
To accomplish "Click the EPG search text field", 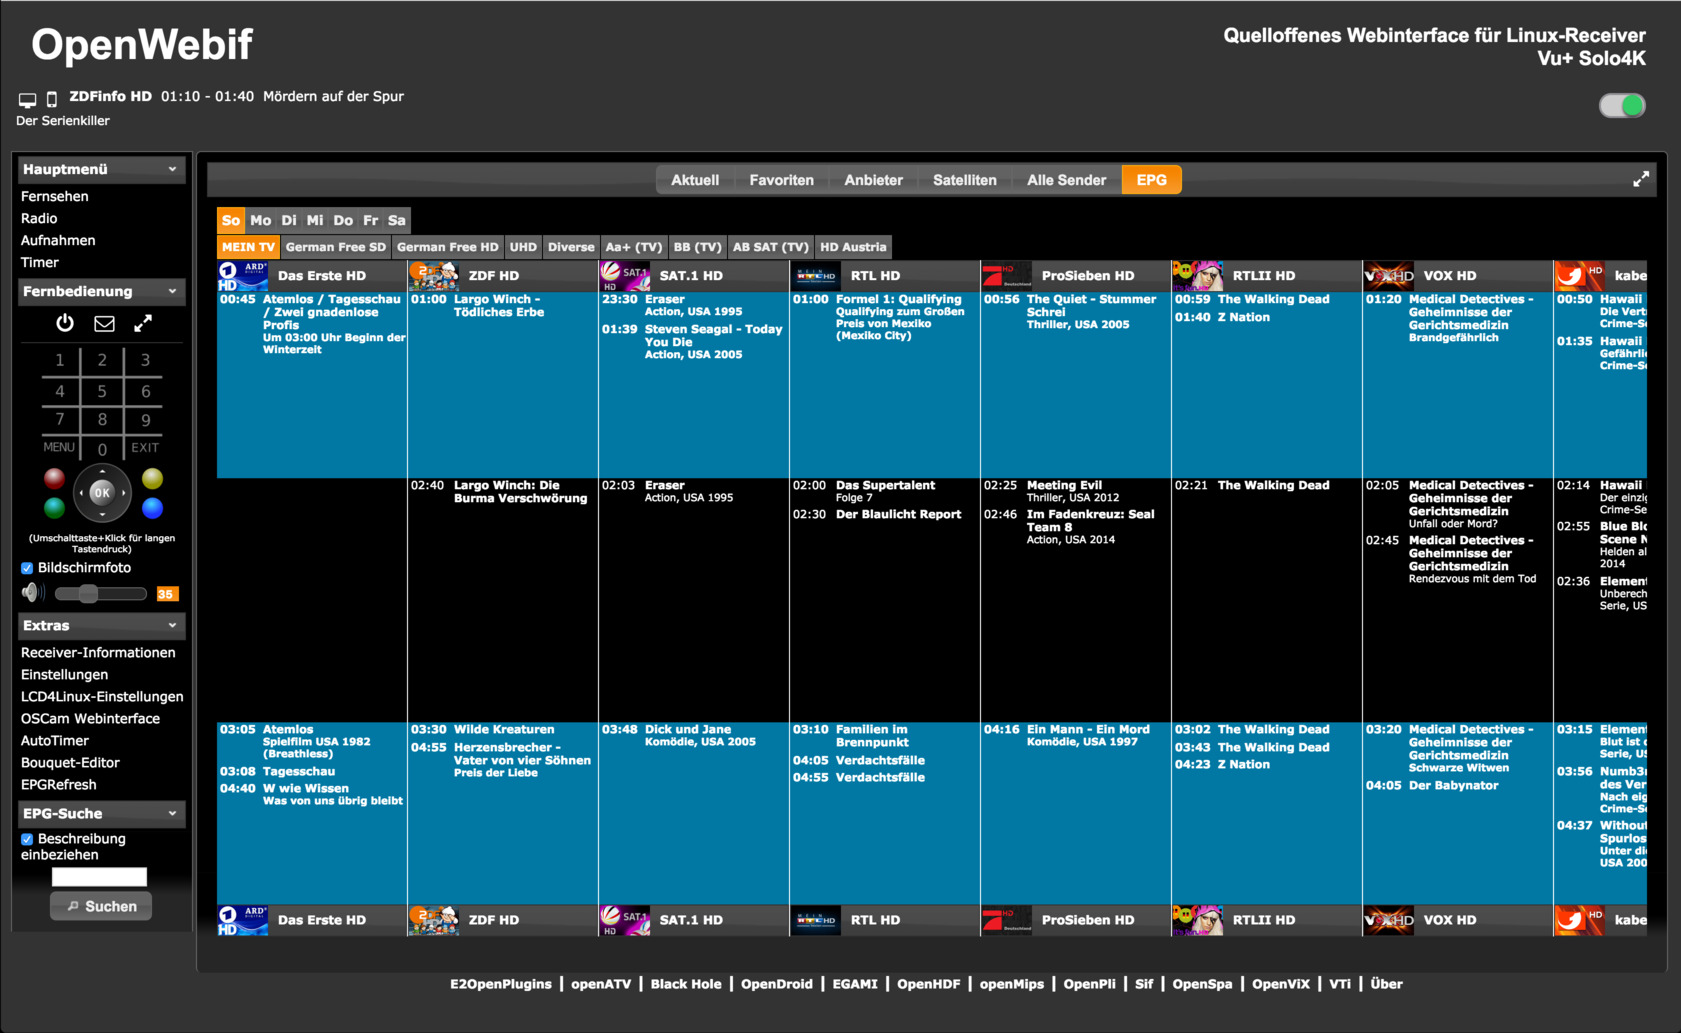I will 99,877.
